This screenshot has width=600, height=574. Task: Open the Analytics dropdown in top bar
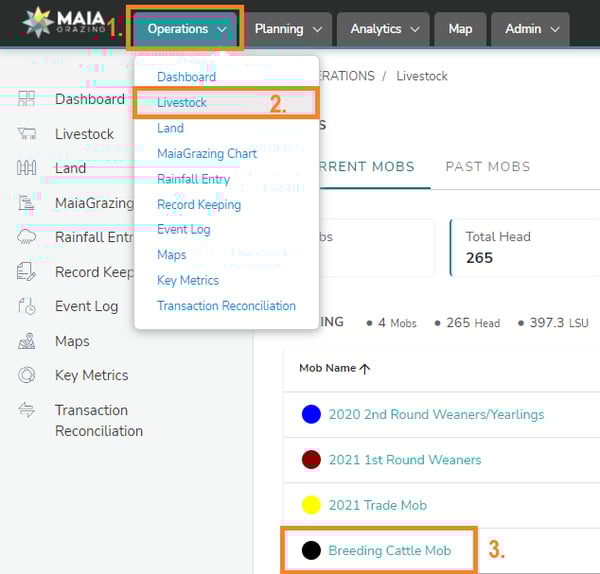[384, 29]
